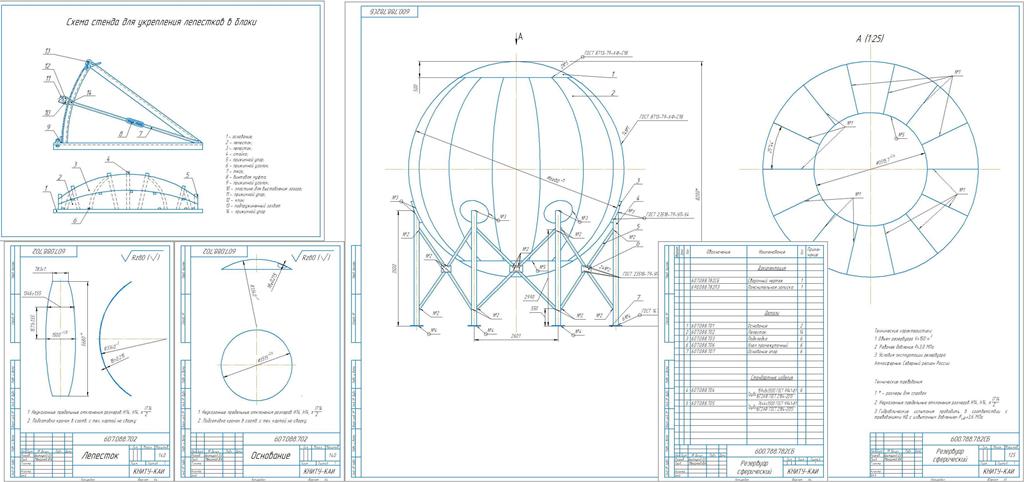The width and height of the screenshot is (1024, 482).
Task: Click the 'Детали' heading in the specification table
Action: coord(770,314)
